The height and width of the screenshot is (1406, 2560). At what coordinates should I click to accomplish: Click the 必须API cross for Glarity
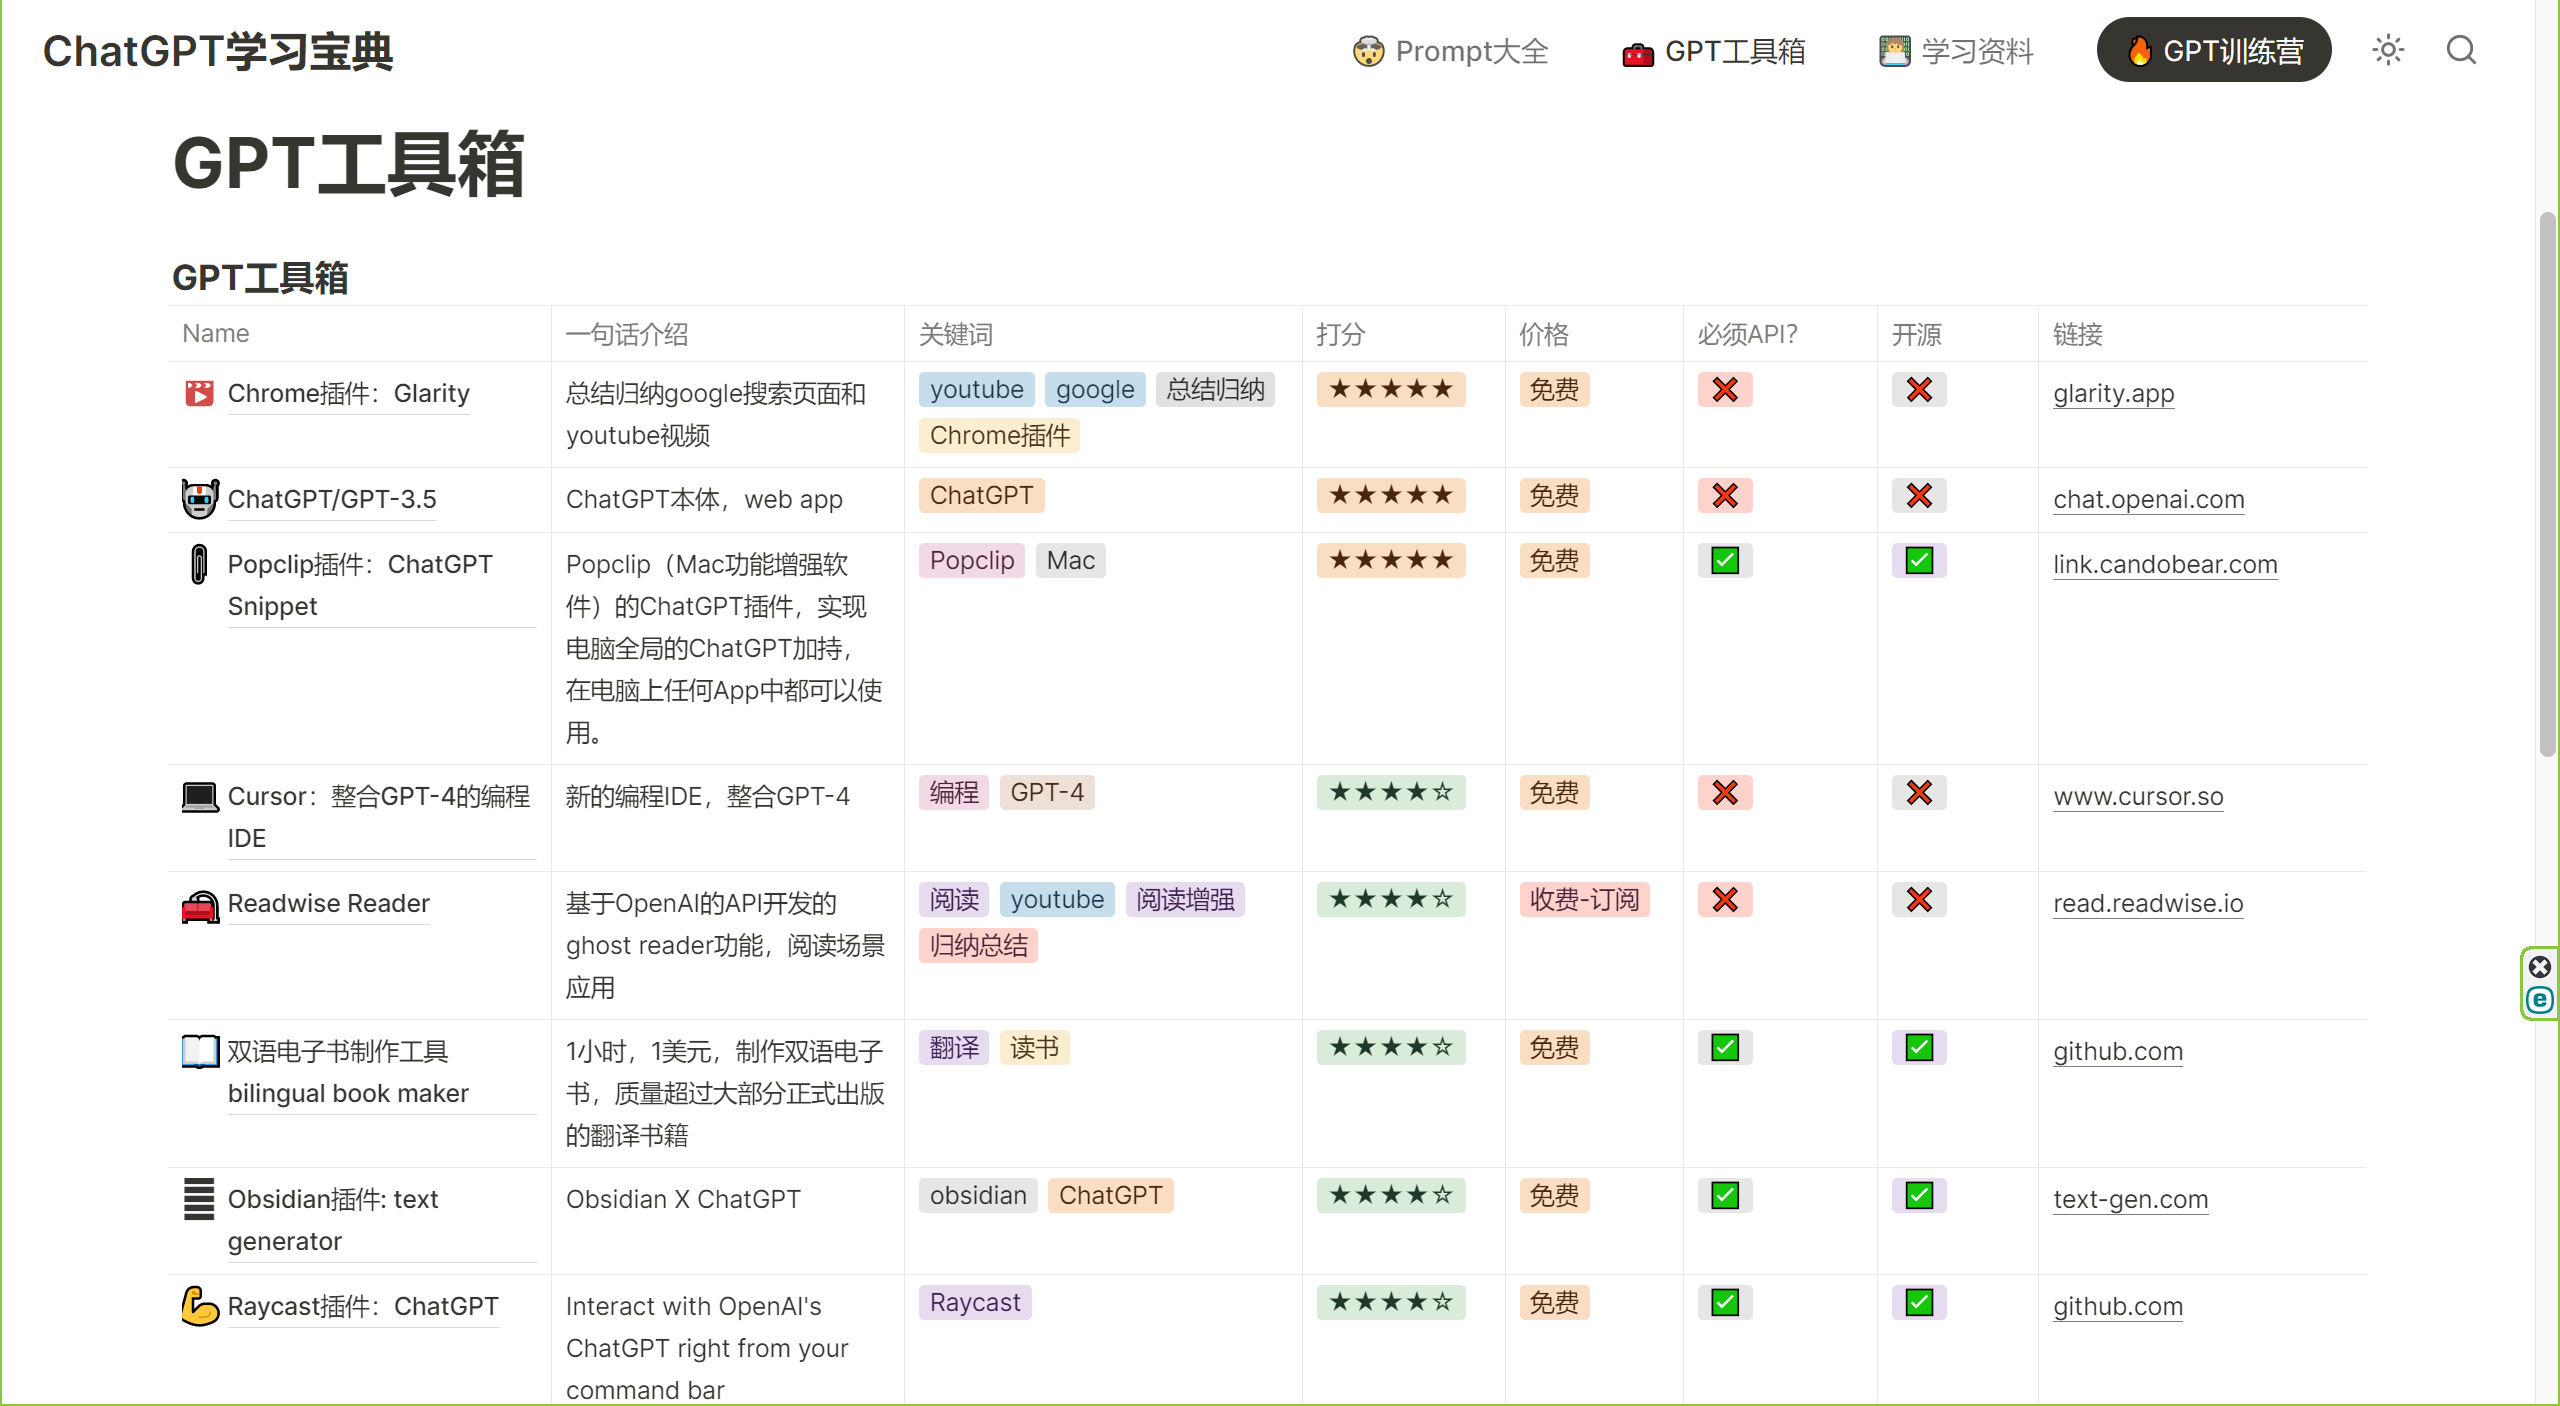tap(1725, 390)
